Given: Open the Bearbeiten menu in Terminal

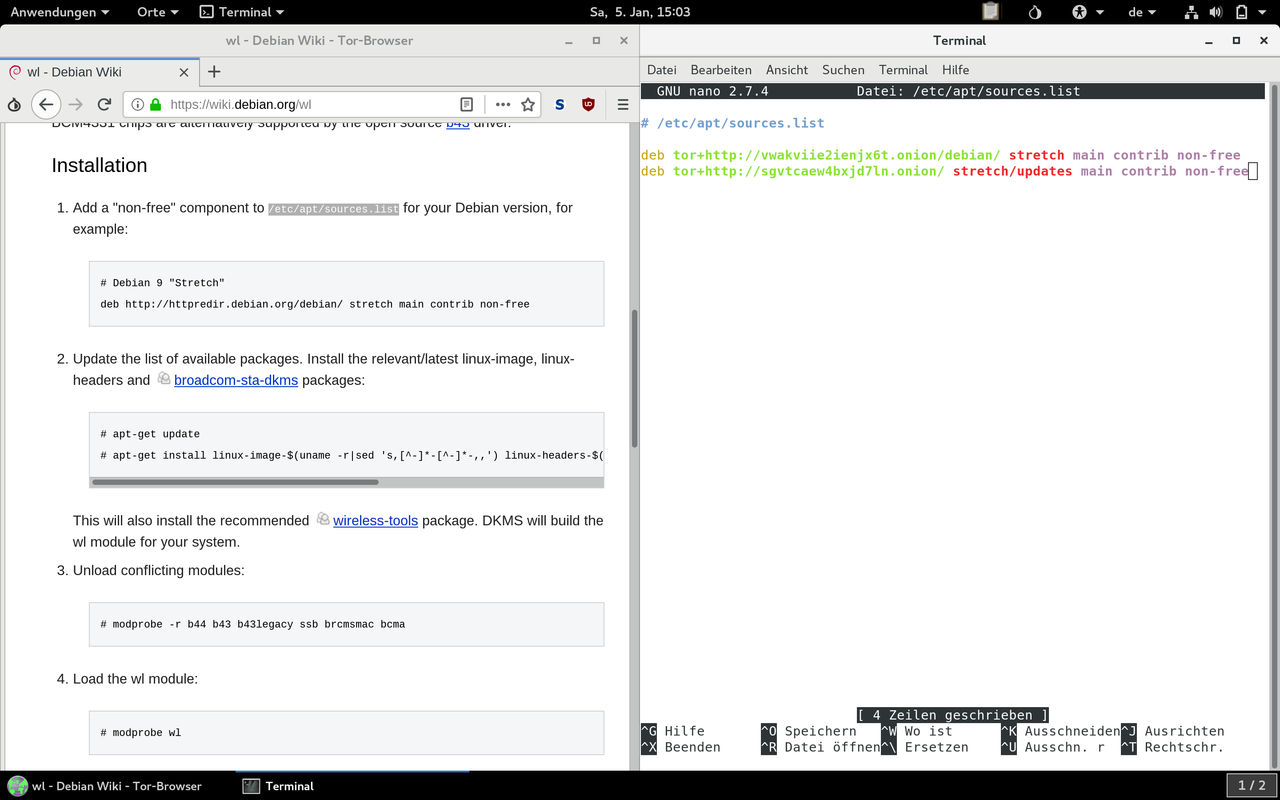Looking at the screenshot, I should point(721,70).
